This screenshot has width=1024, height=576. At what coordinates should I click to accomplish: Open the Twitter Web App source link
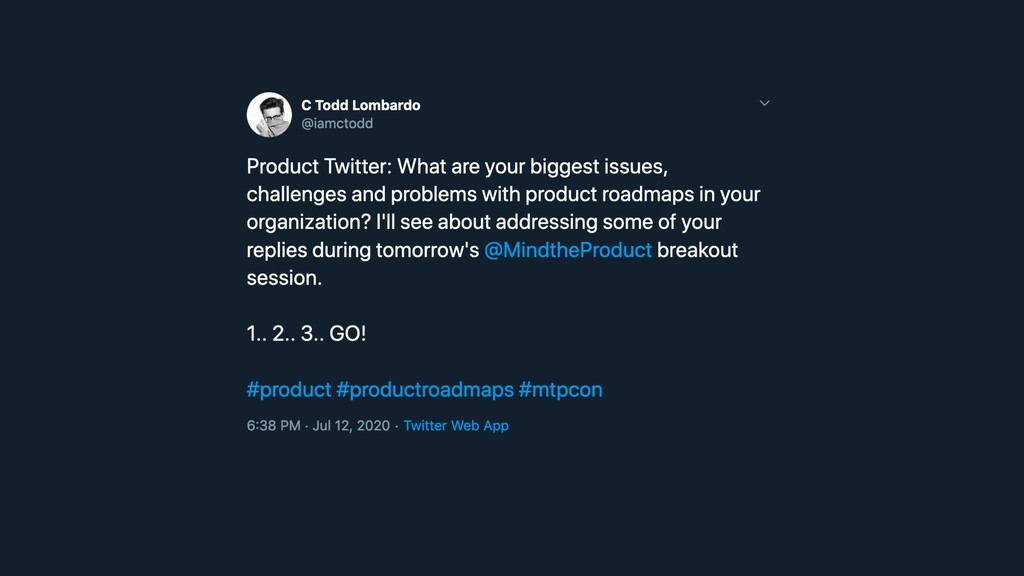click(456, 426)
